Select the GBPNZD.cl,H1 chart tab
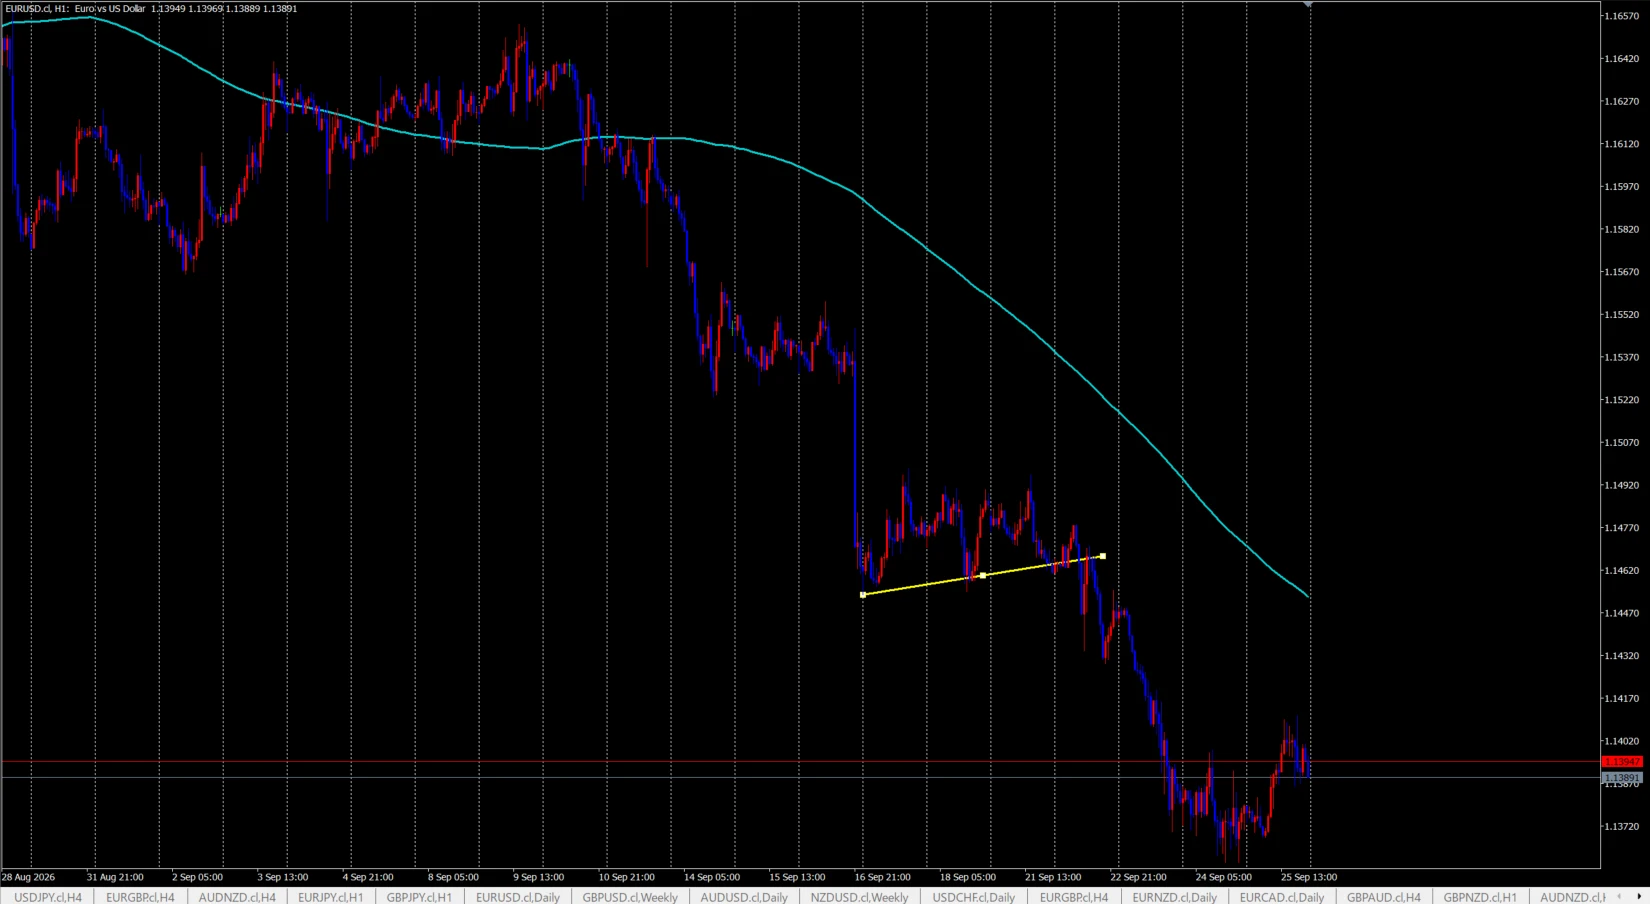The height and width of the screenshot is (904, 1650). [x=1480, y=897]
